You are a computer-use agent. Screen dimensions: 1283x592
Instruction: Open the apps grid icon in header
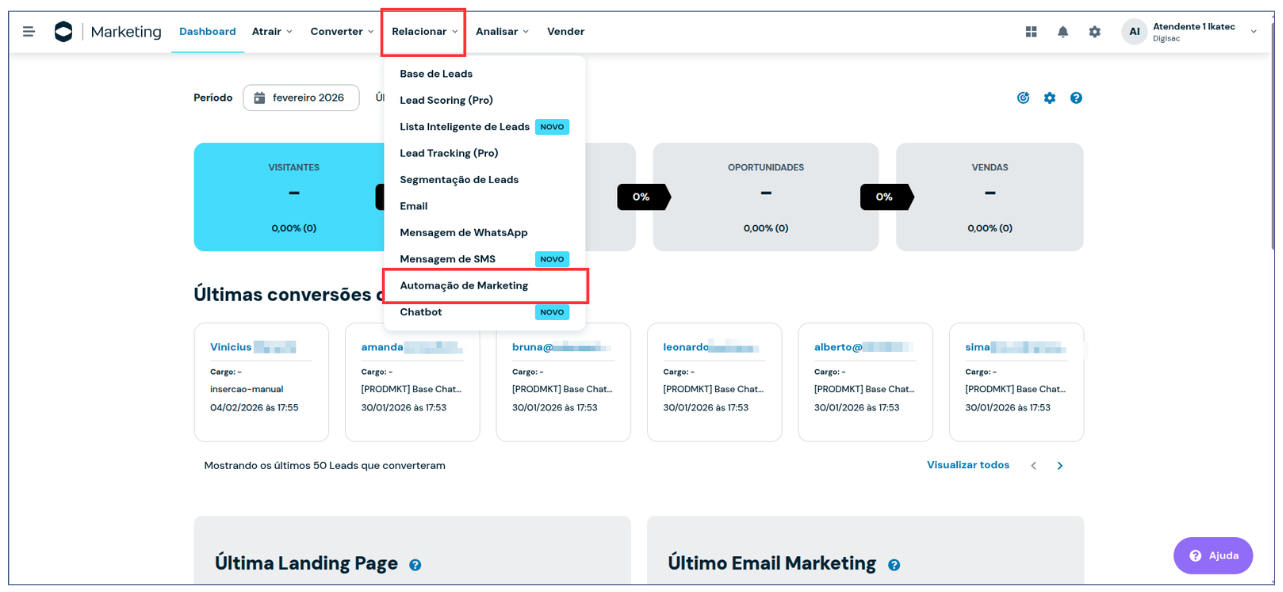[1031, 32]
